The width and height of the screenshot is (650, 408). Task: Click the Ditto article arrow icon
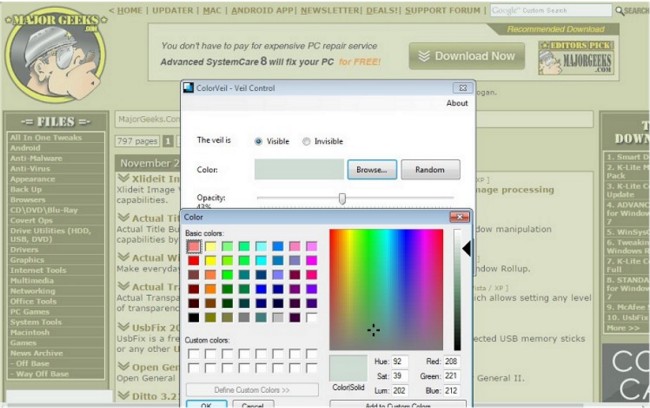point(124,396)
